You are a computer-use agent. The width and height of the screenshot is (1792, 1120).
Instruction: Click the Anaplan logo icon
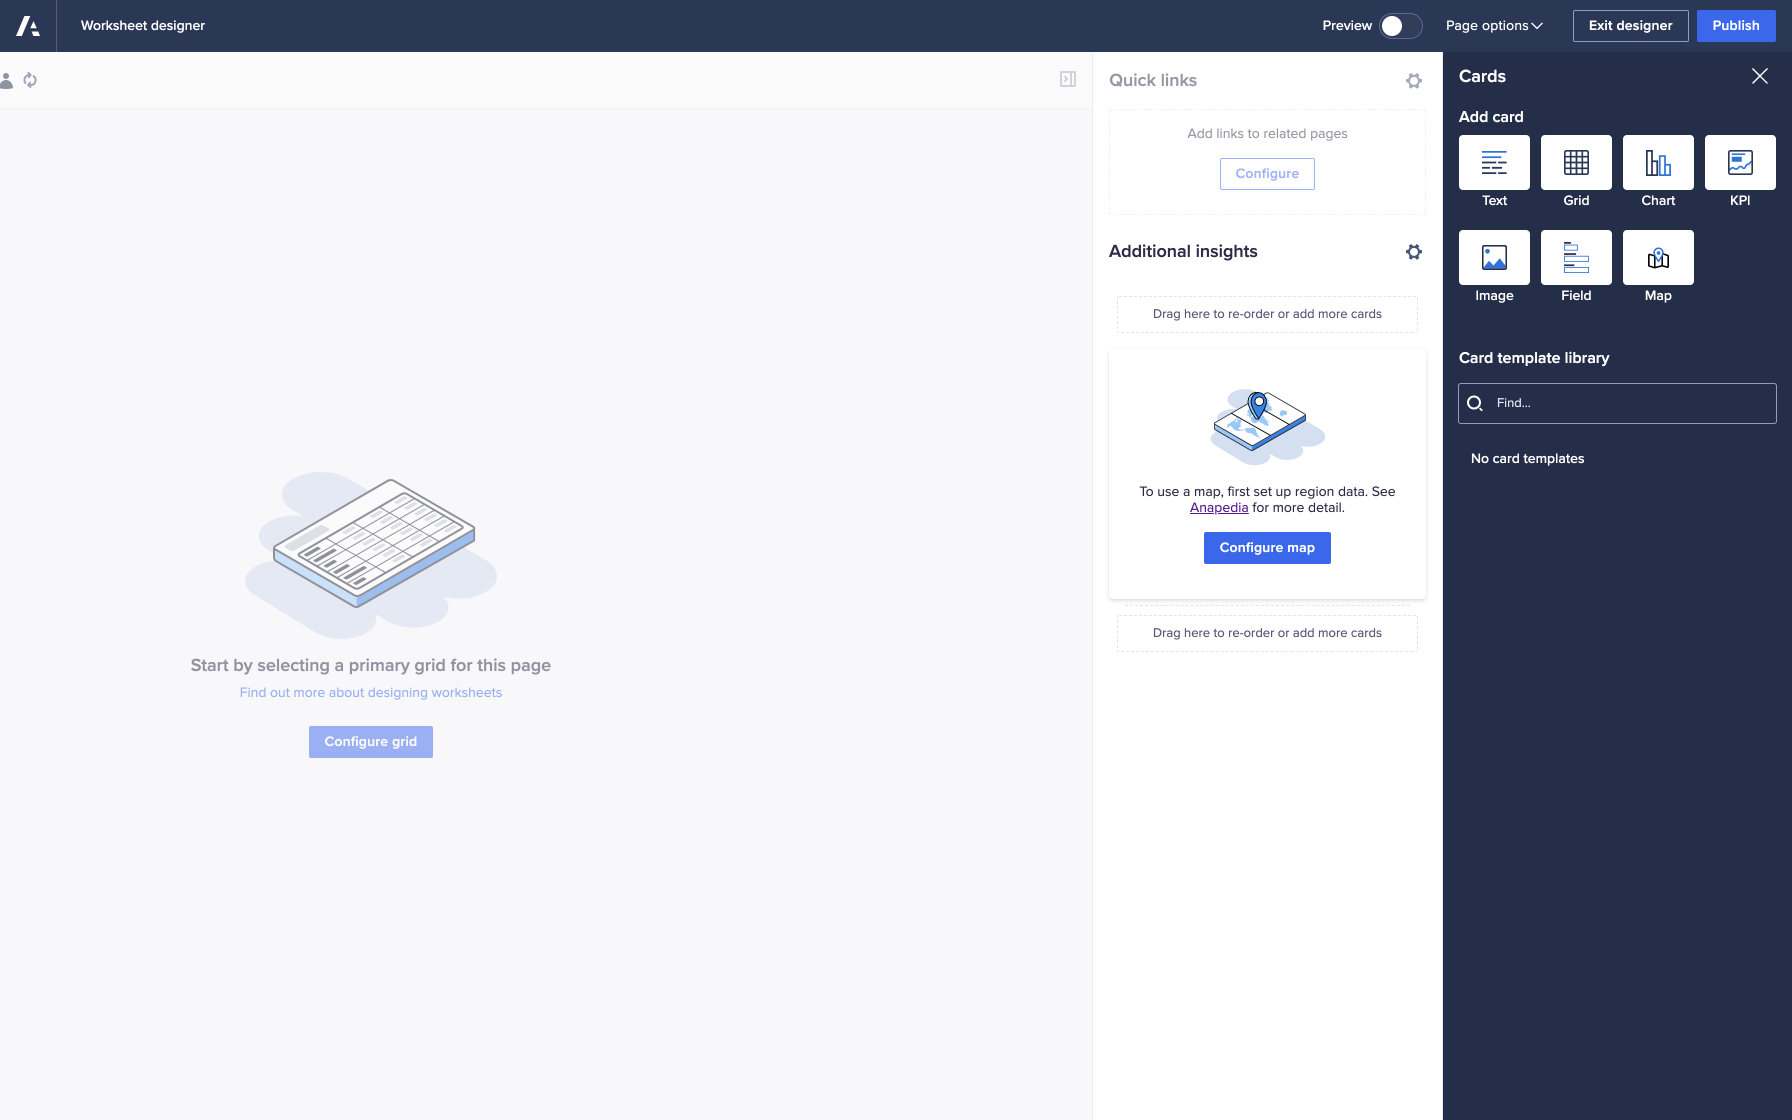[28, 26]
